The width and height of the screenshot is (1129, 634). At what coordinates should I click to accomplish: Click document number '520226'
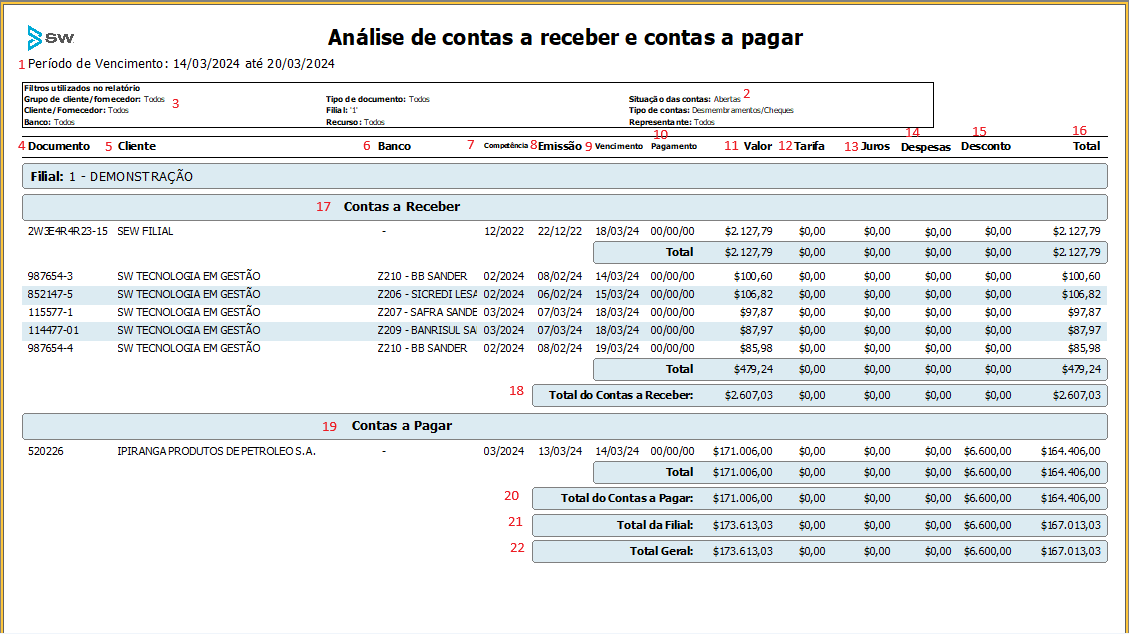click(45, 451)
